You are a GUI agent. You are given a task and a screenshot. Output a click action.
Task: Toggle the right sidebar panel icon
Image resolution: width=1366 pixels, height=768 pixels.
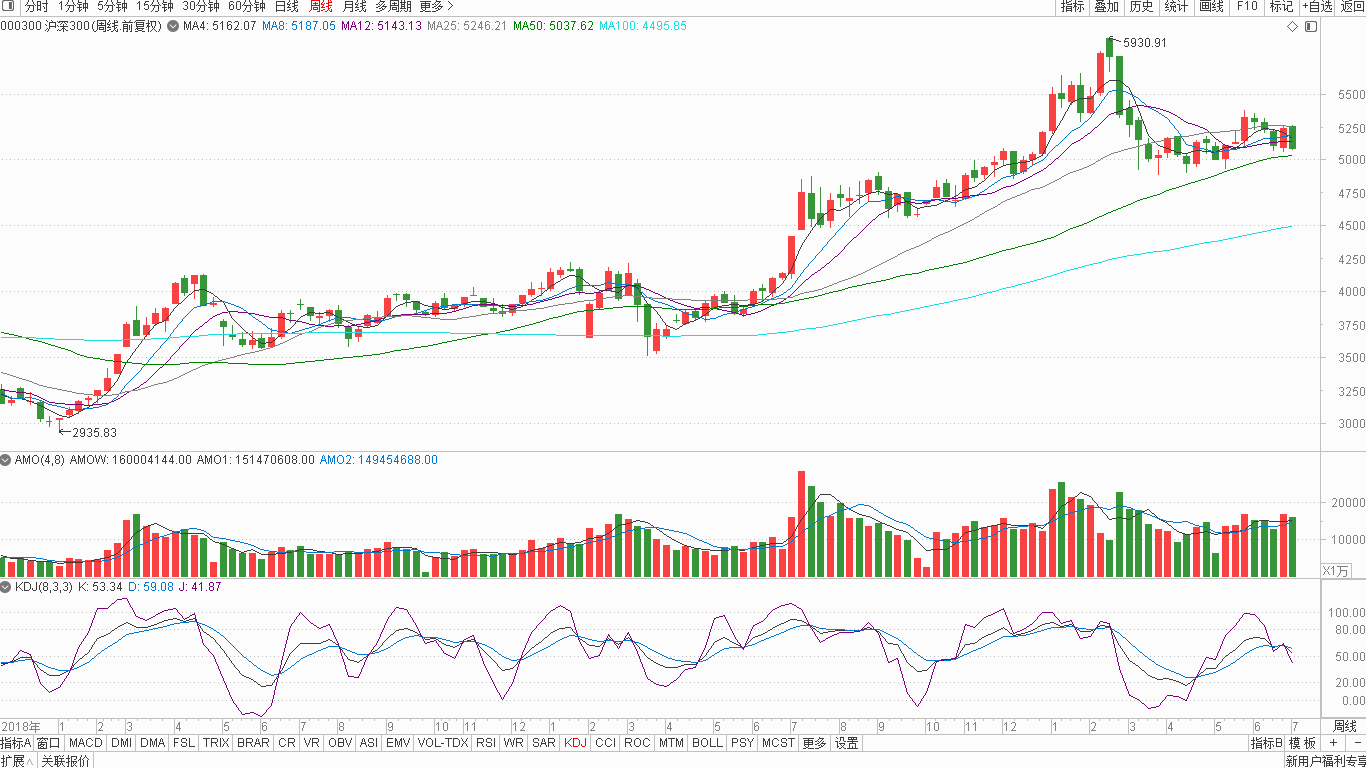pyautogui.click(x=1311, y=26)
